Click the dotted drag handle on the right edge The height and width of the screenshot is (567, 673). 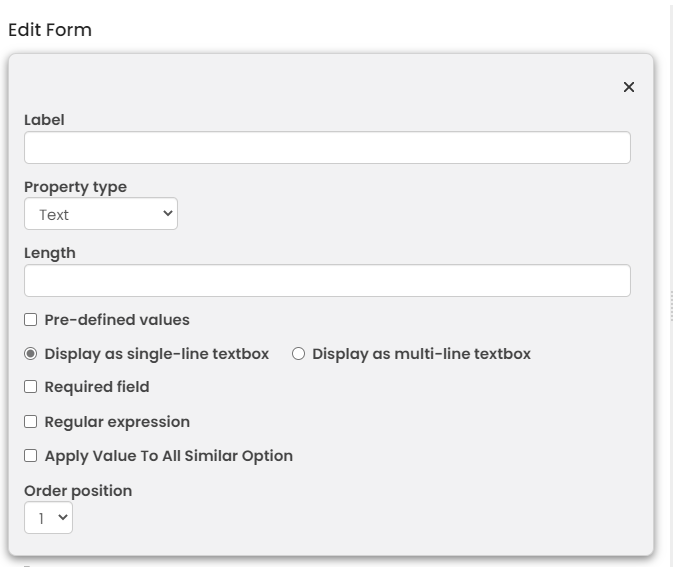coord(671,307)
